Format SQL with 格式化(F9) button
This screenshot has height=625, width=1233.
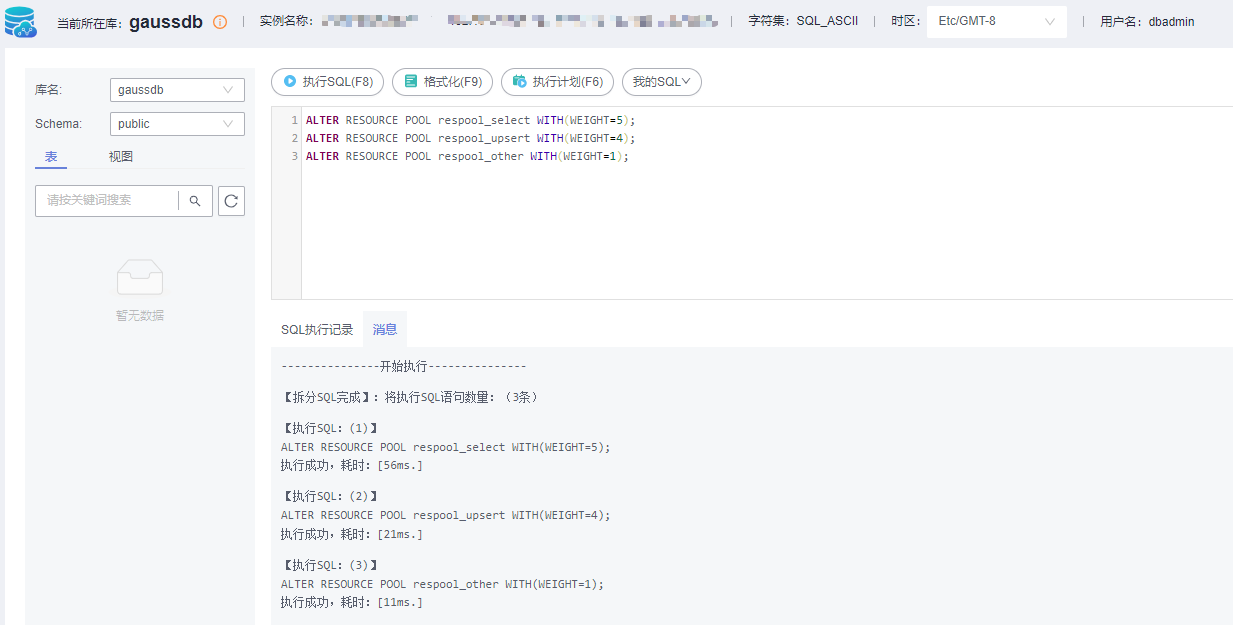click(x=442, y=82)
